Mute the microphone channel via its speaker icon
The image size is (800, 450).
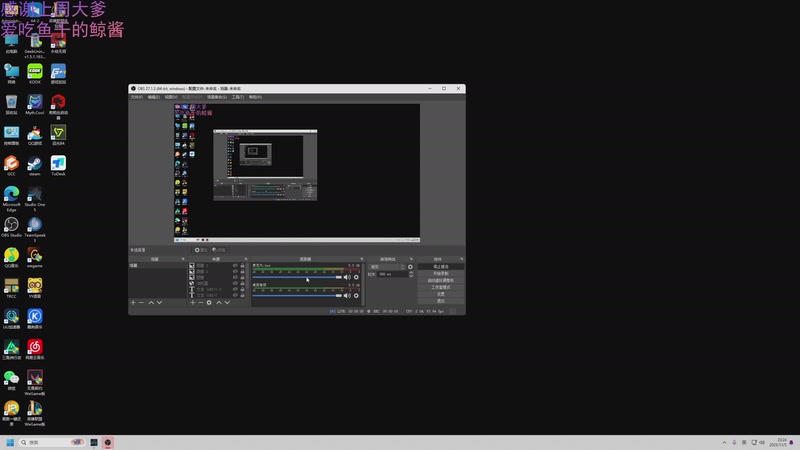(347, 277)
